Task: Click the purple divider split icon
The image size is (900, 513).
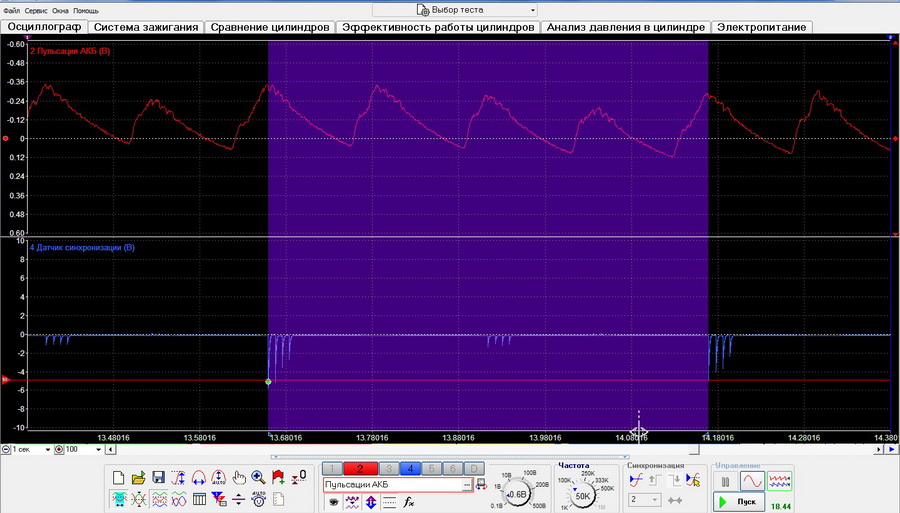Action: [238, 499]
